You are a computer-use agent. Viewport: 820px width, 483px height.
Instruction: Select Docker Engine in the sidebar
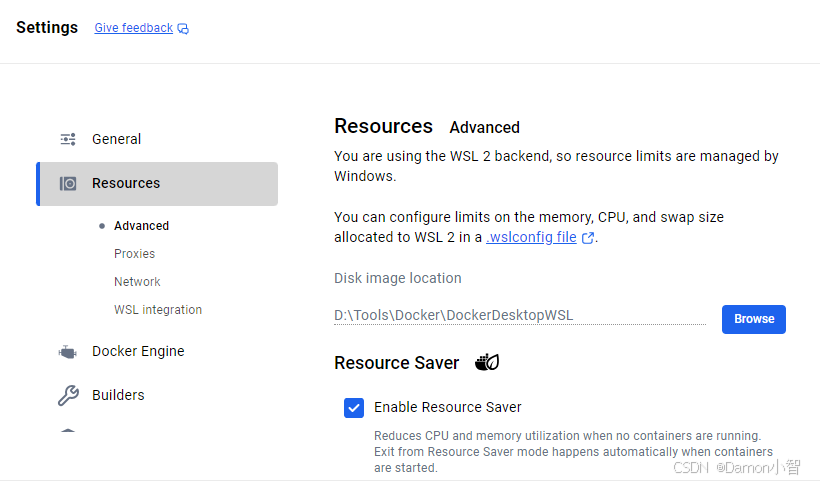[138, 351]
